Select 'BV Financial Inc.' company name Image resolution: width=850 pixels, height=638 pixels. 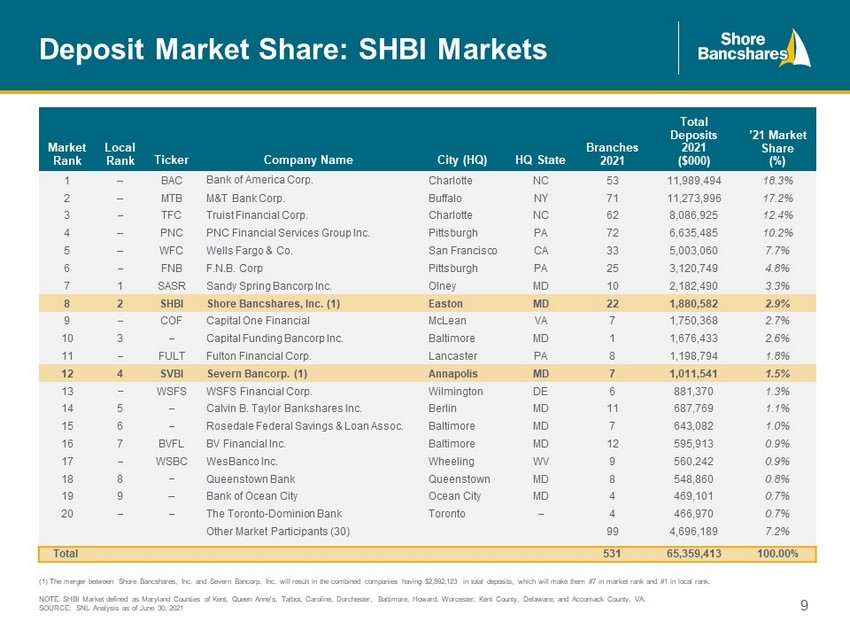coord(246,443)
